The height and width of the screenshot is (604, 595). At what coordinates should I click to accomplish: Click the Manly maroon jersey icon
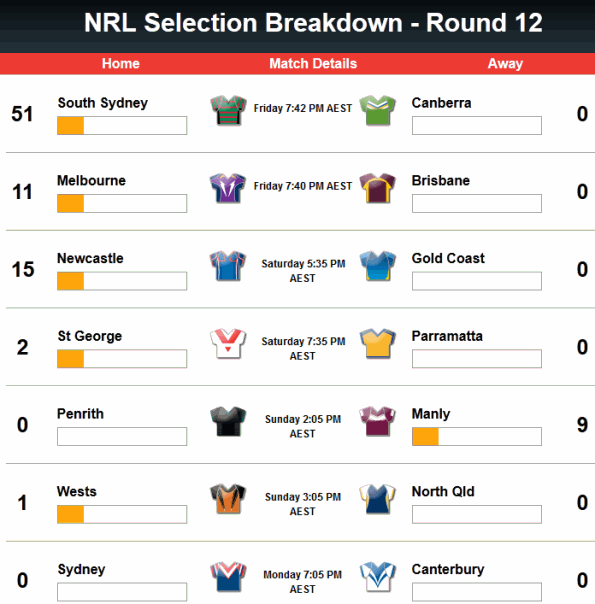(x=377, y=421)
